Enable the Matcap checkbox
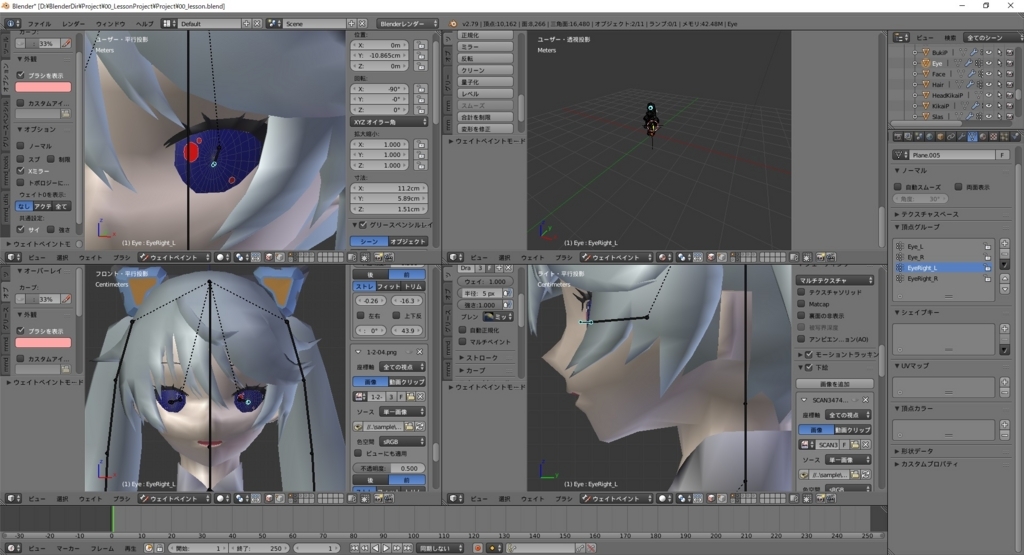Viewport: 1024px width, 555px height. [x=801, y=304]
